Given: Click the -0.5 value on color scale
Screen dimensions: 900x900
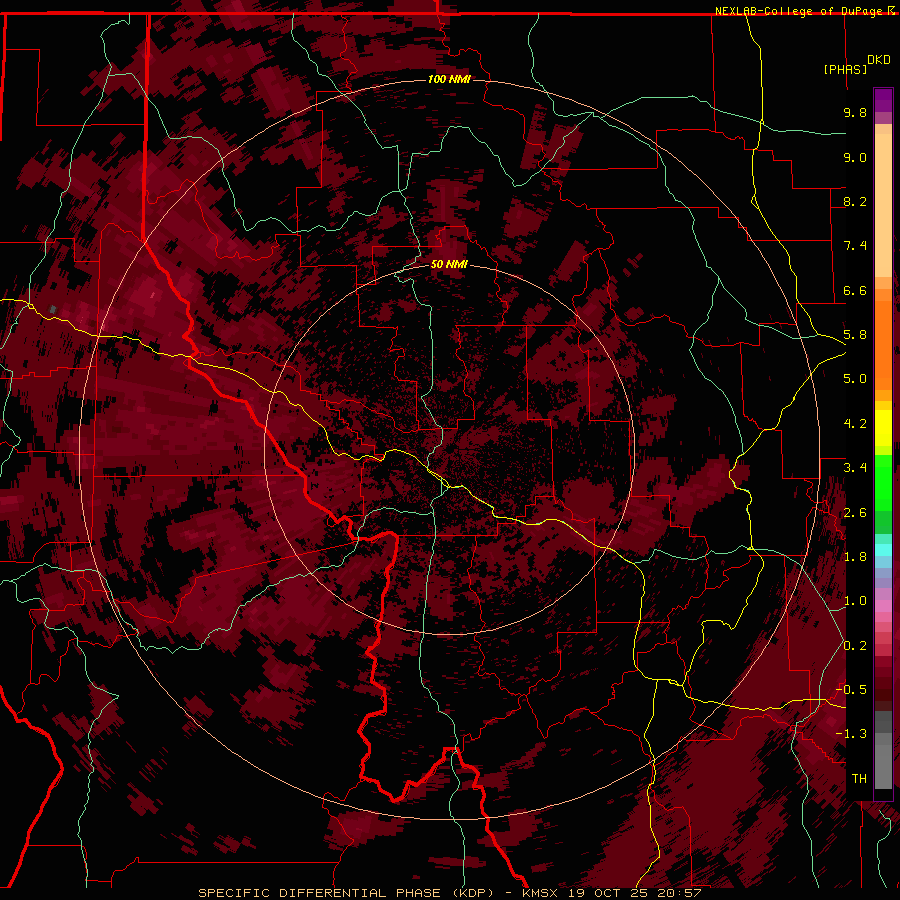Looking at the screenshot, I should (x=852, y=689).
